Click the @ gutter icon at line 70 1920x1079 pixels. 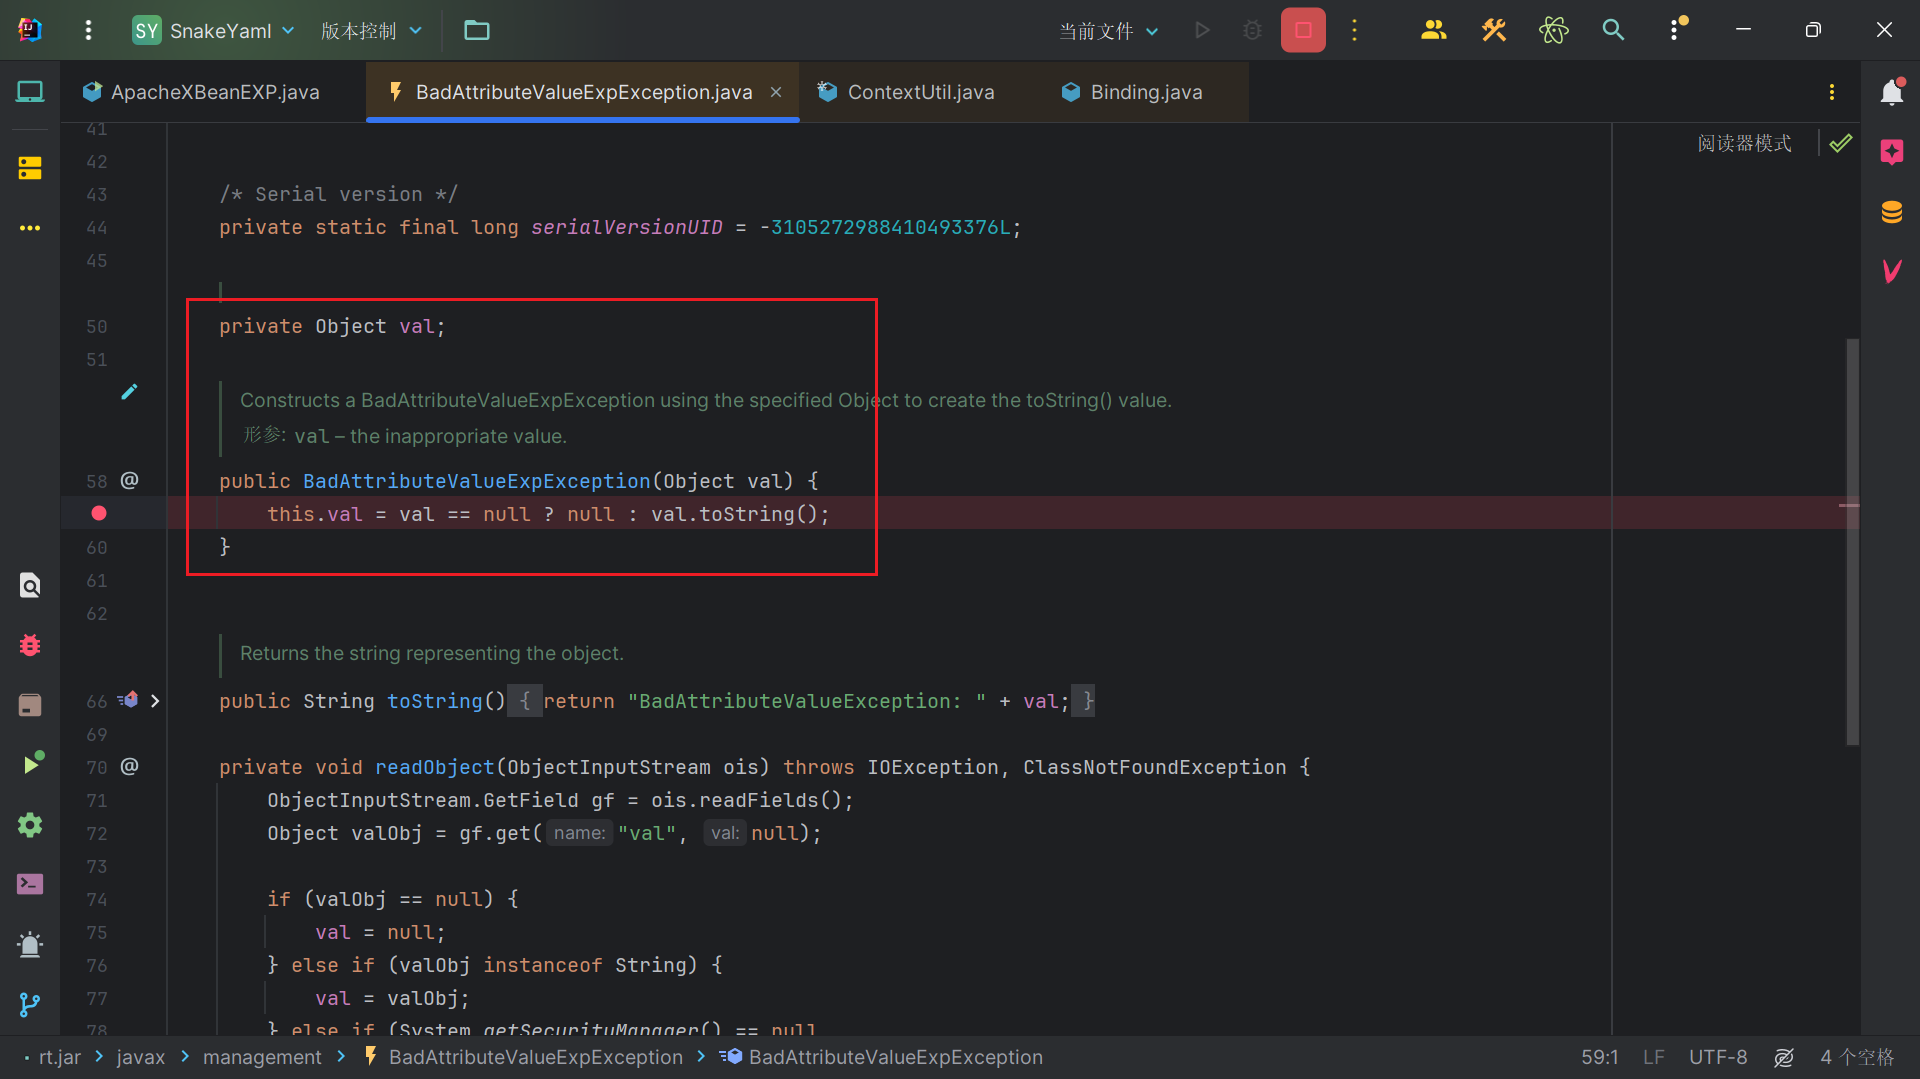pos(130,766)
